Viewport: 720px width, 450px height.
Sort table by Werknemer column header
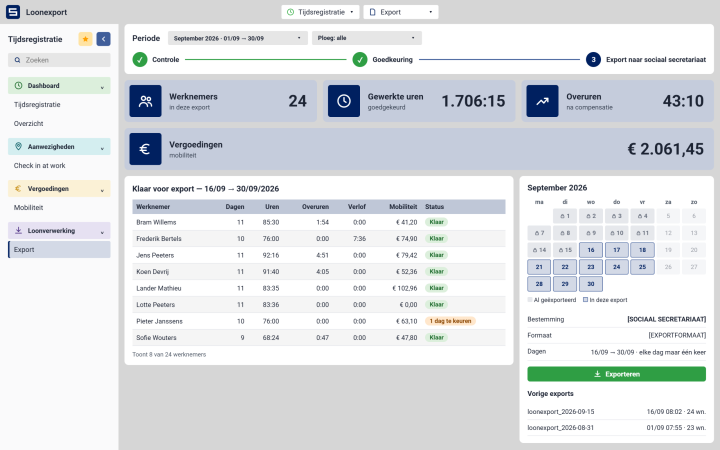[x=153, y=207]
